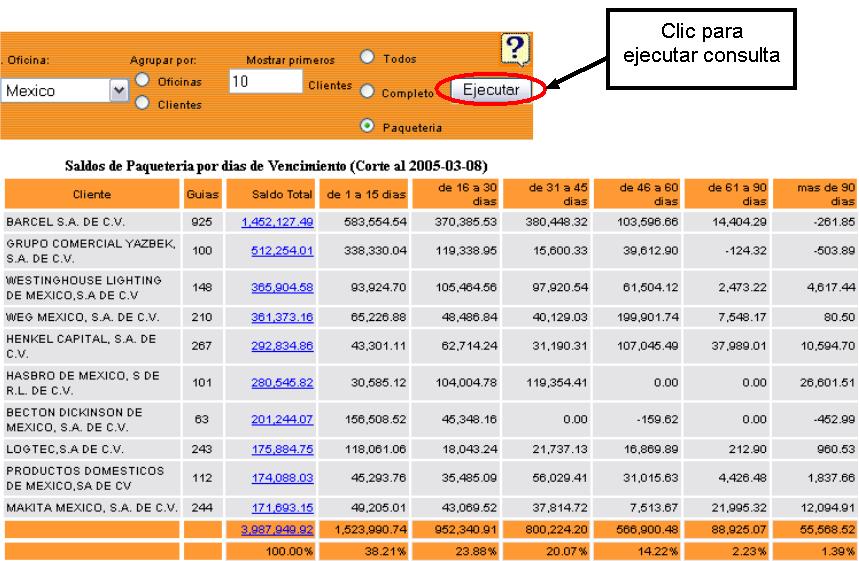Open Makita saldo 171,693.15 link
Screen dimensions: 859x561
tap(282, 508)
